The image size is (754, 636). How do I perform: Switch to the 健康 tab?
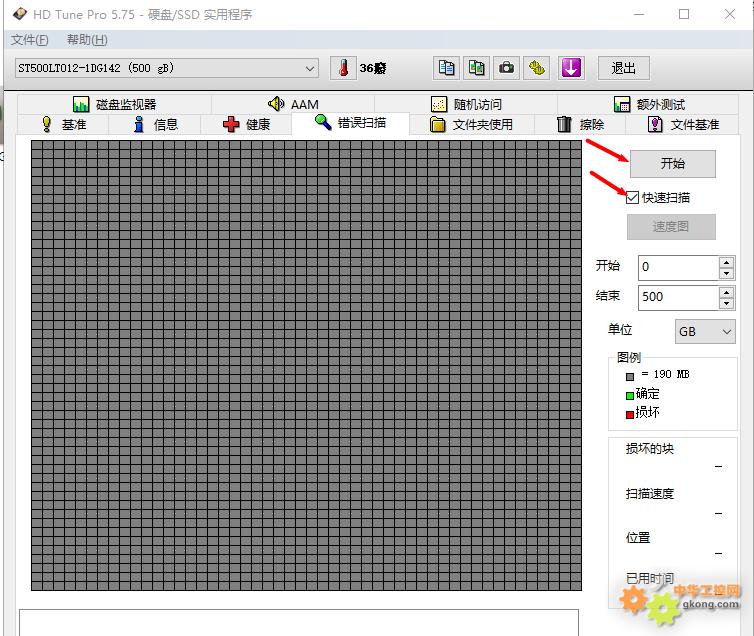click(246, 125)
